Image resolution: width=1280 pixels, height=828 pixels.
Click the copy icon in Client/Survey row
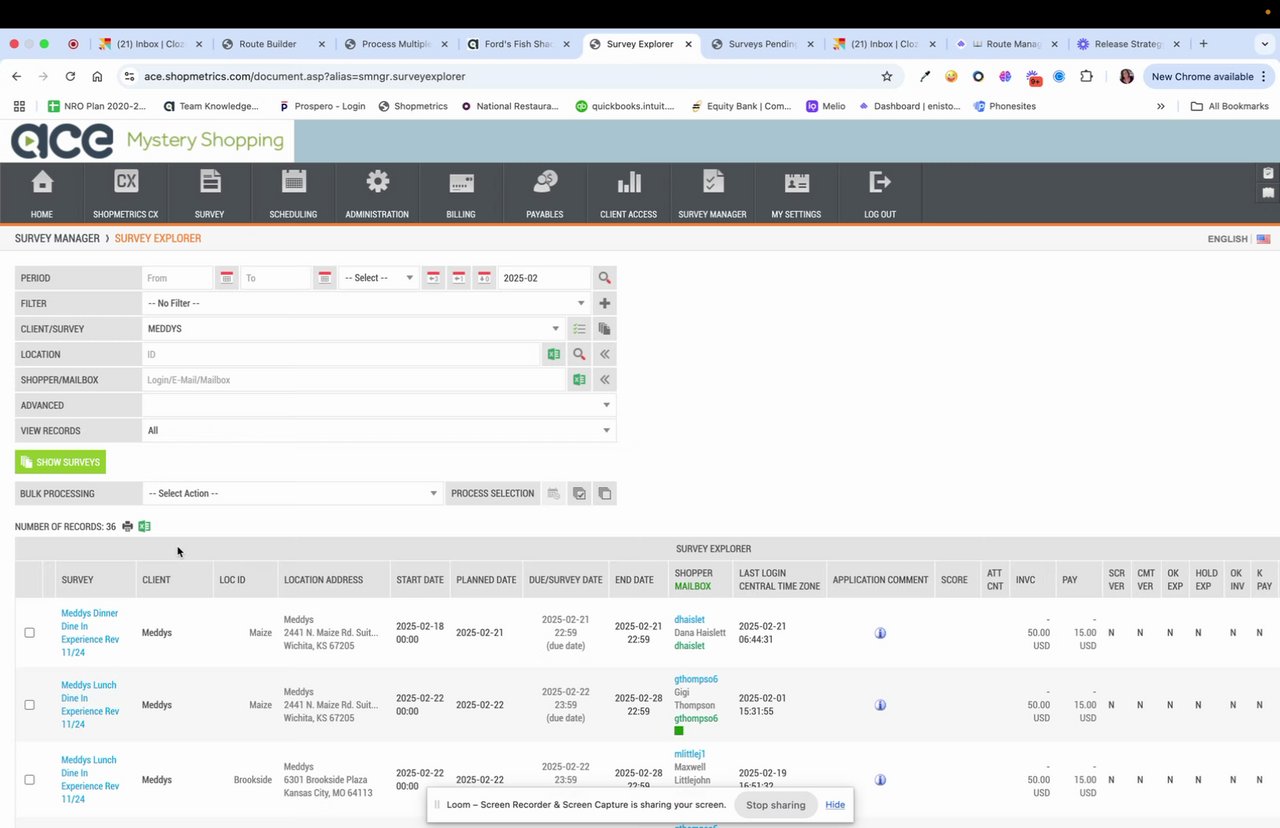pos(604,329)
